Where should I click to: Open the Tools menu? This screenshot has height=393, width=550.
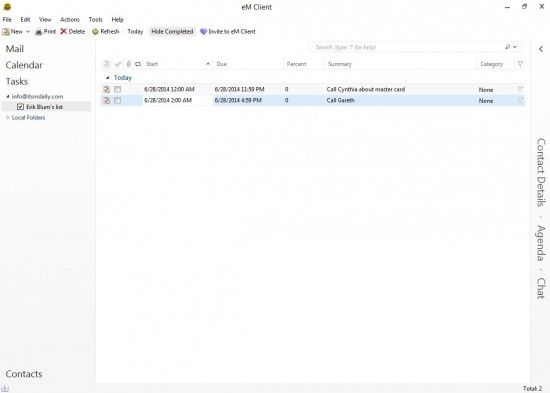pos(95,20)
